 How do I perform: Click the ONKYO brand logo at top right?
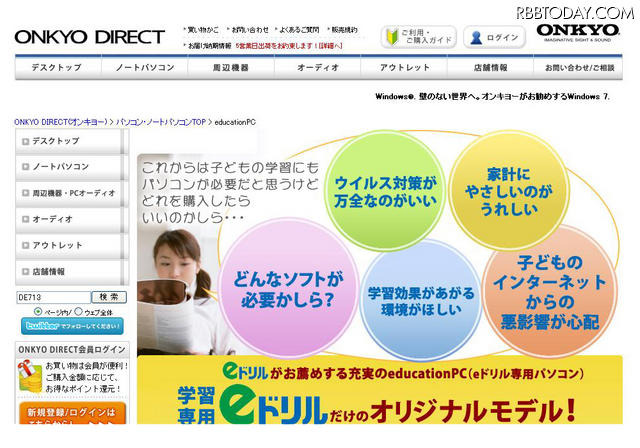pos(578,32)
